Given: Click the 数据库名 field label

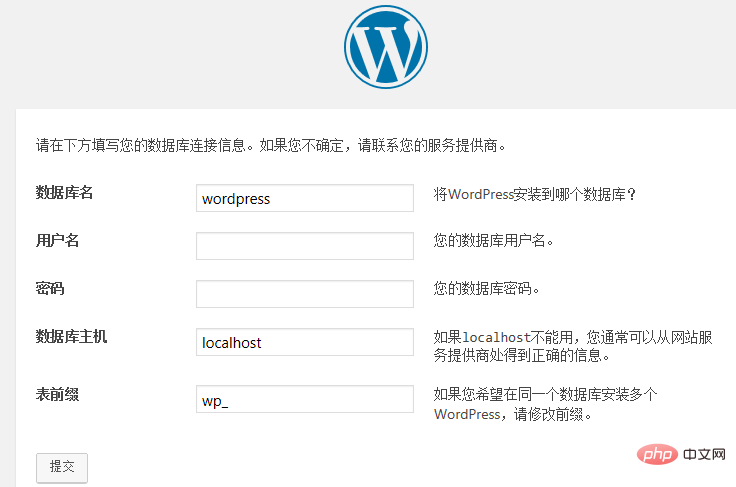Looking at the screenshot, I should (x=64, y=193).
